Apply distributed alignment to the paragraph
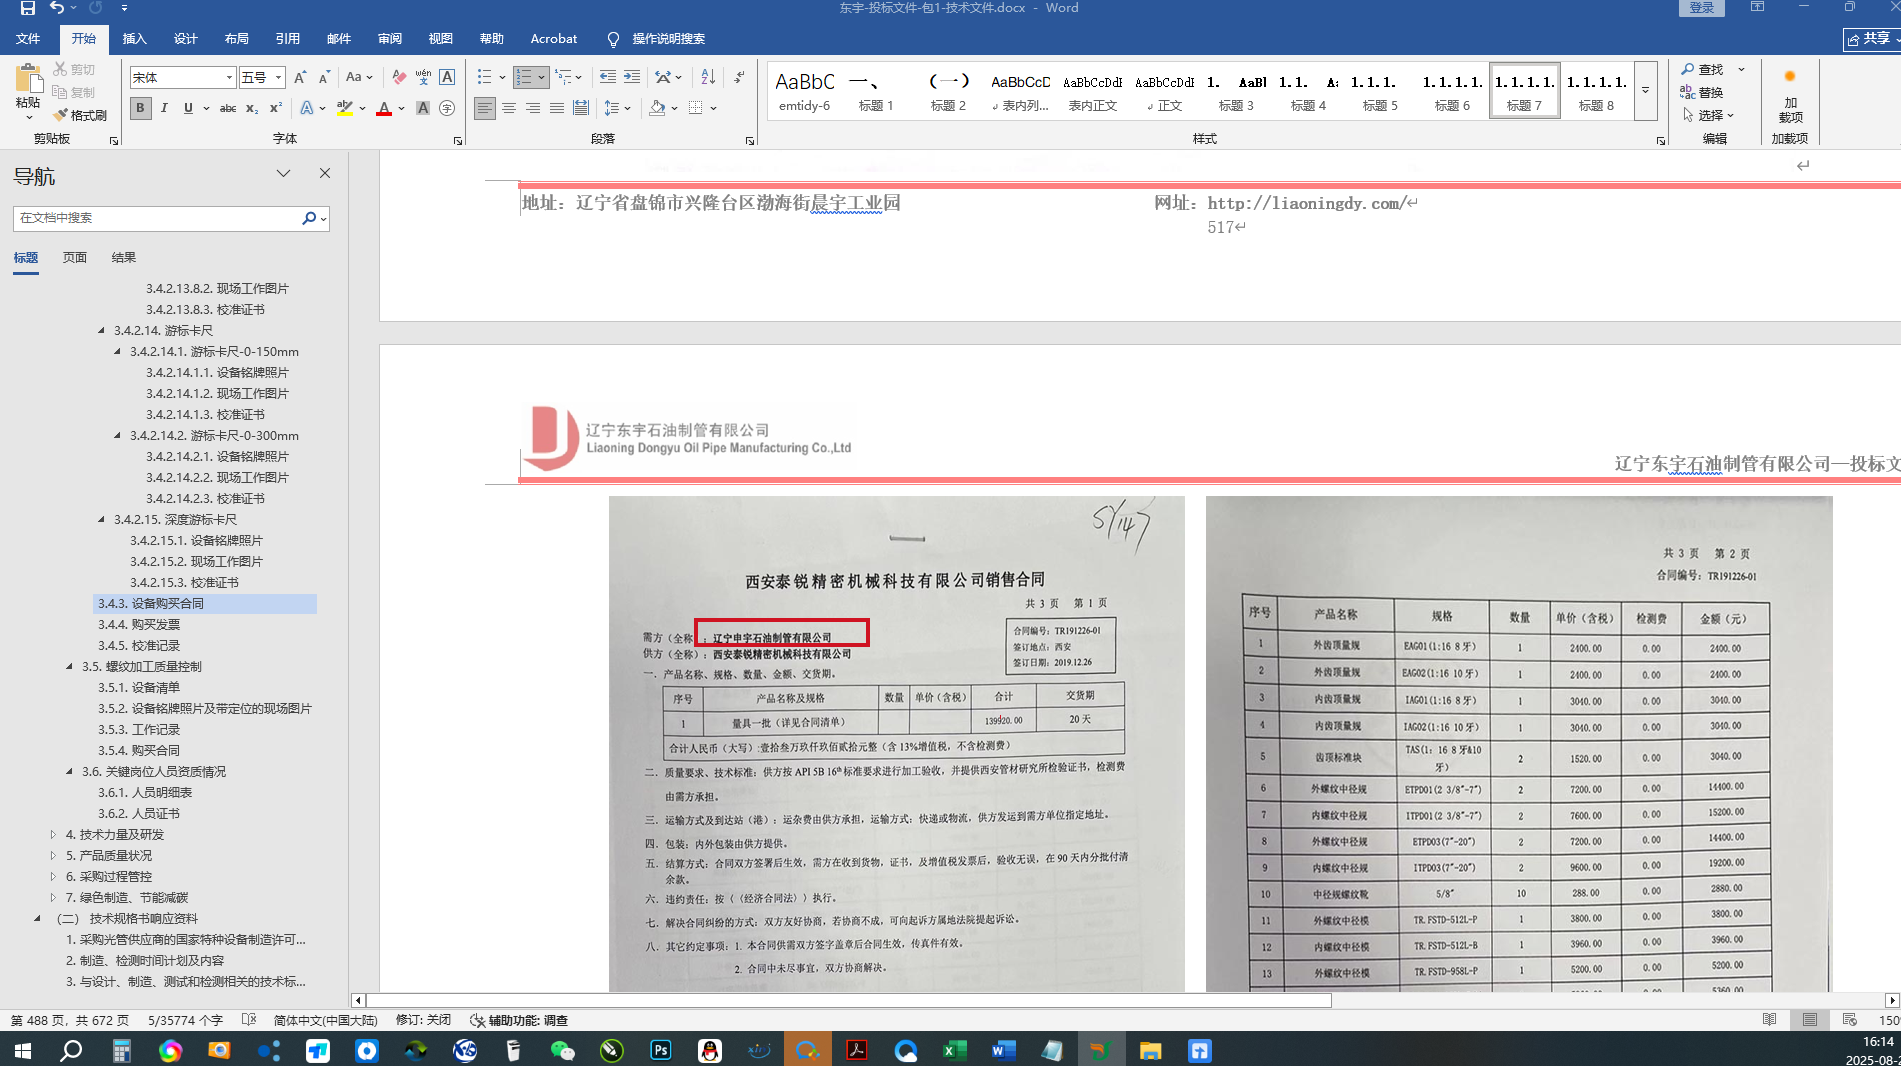 coord(581,108)
